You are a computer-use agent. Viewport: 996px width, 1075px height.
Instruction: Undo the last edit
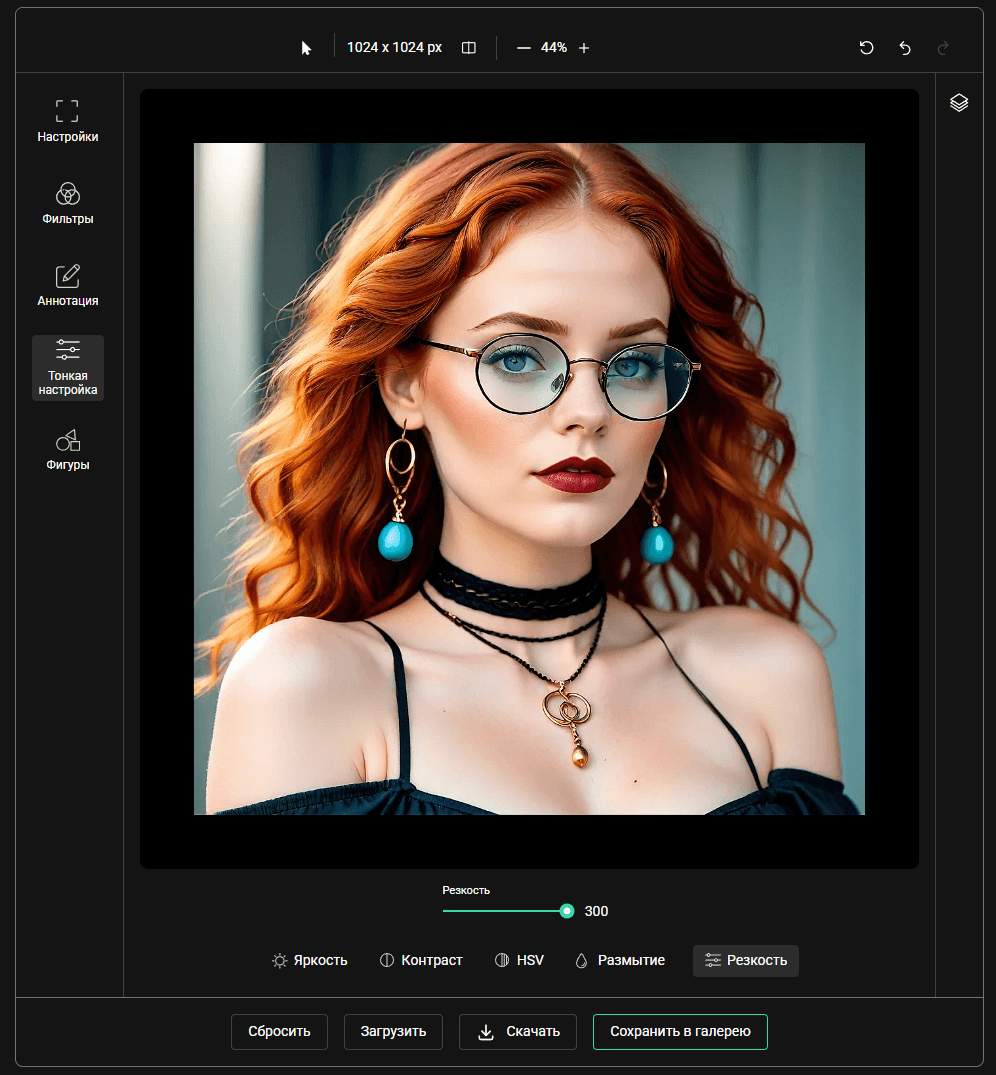click(905, 48)
